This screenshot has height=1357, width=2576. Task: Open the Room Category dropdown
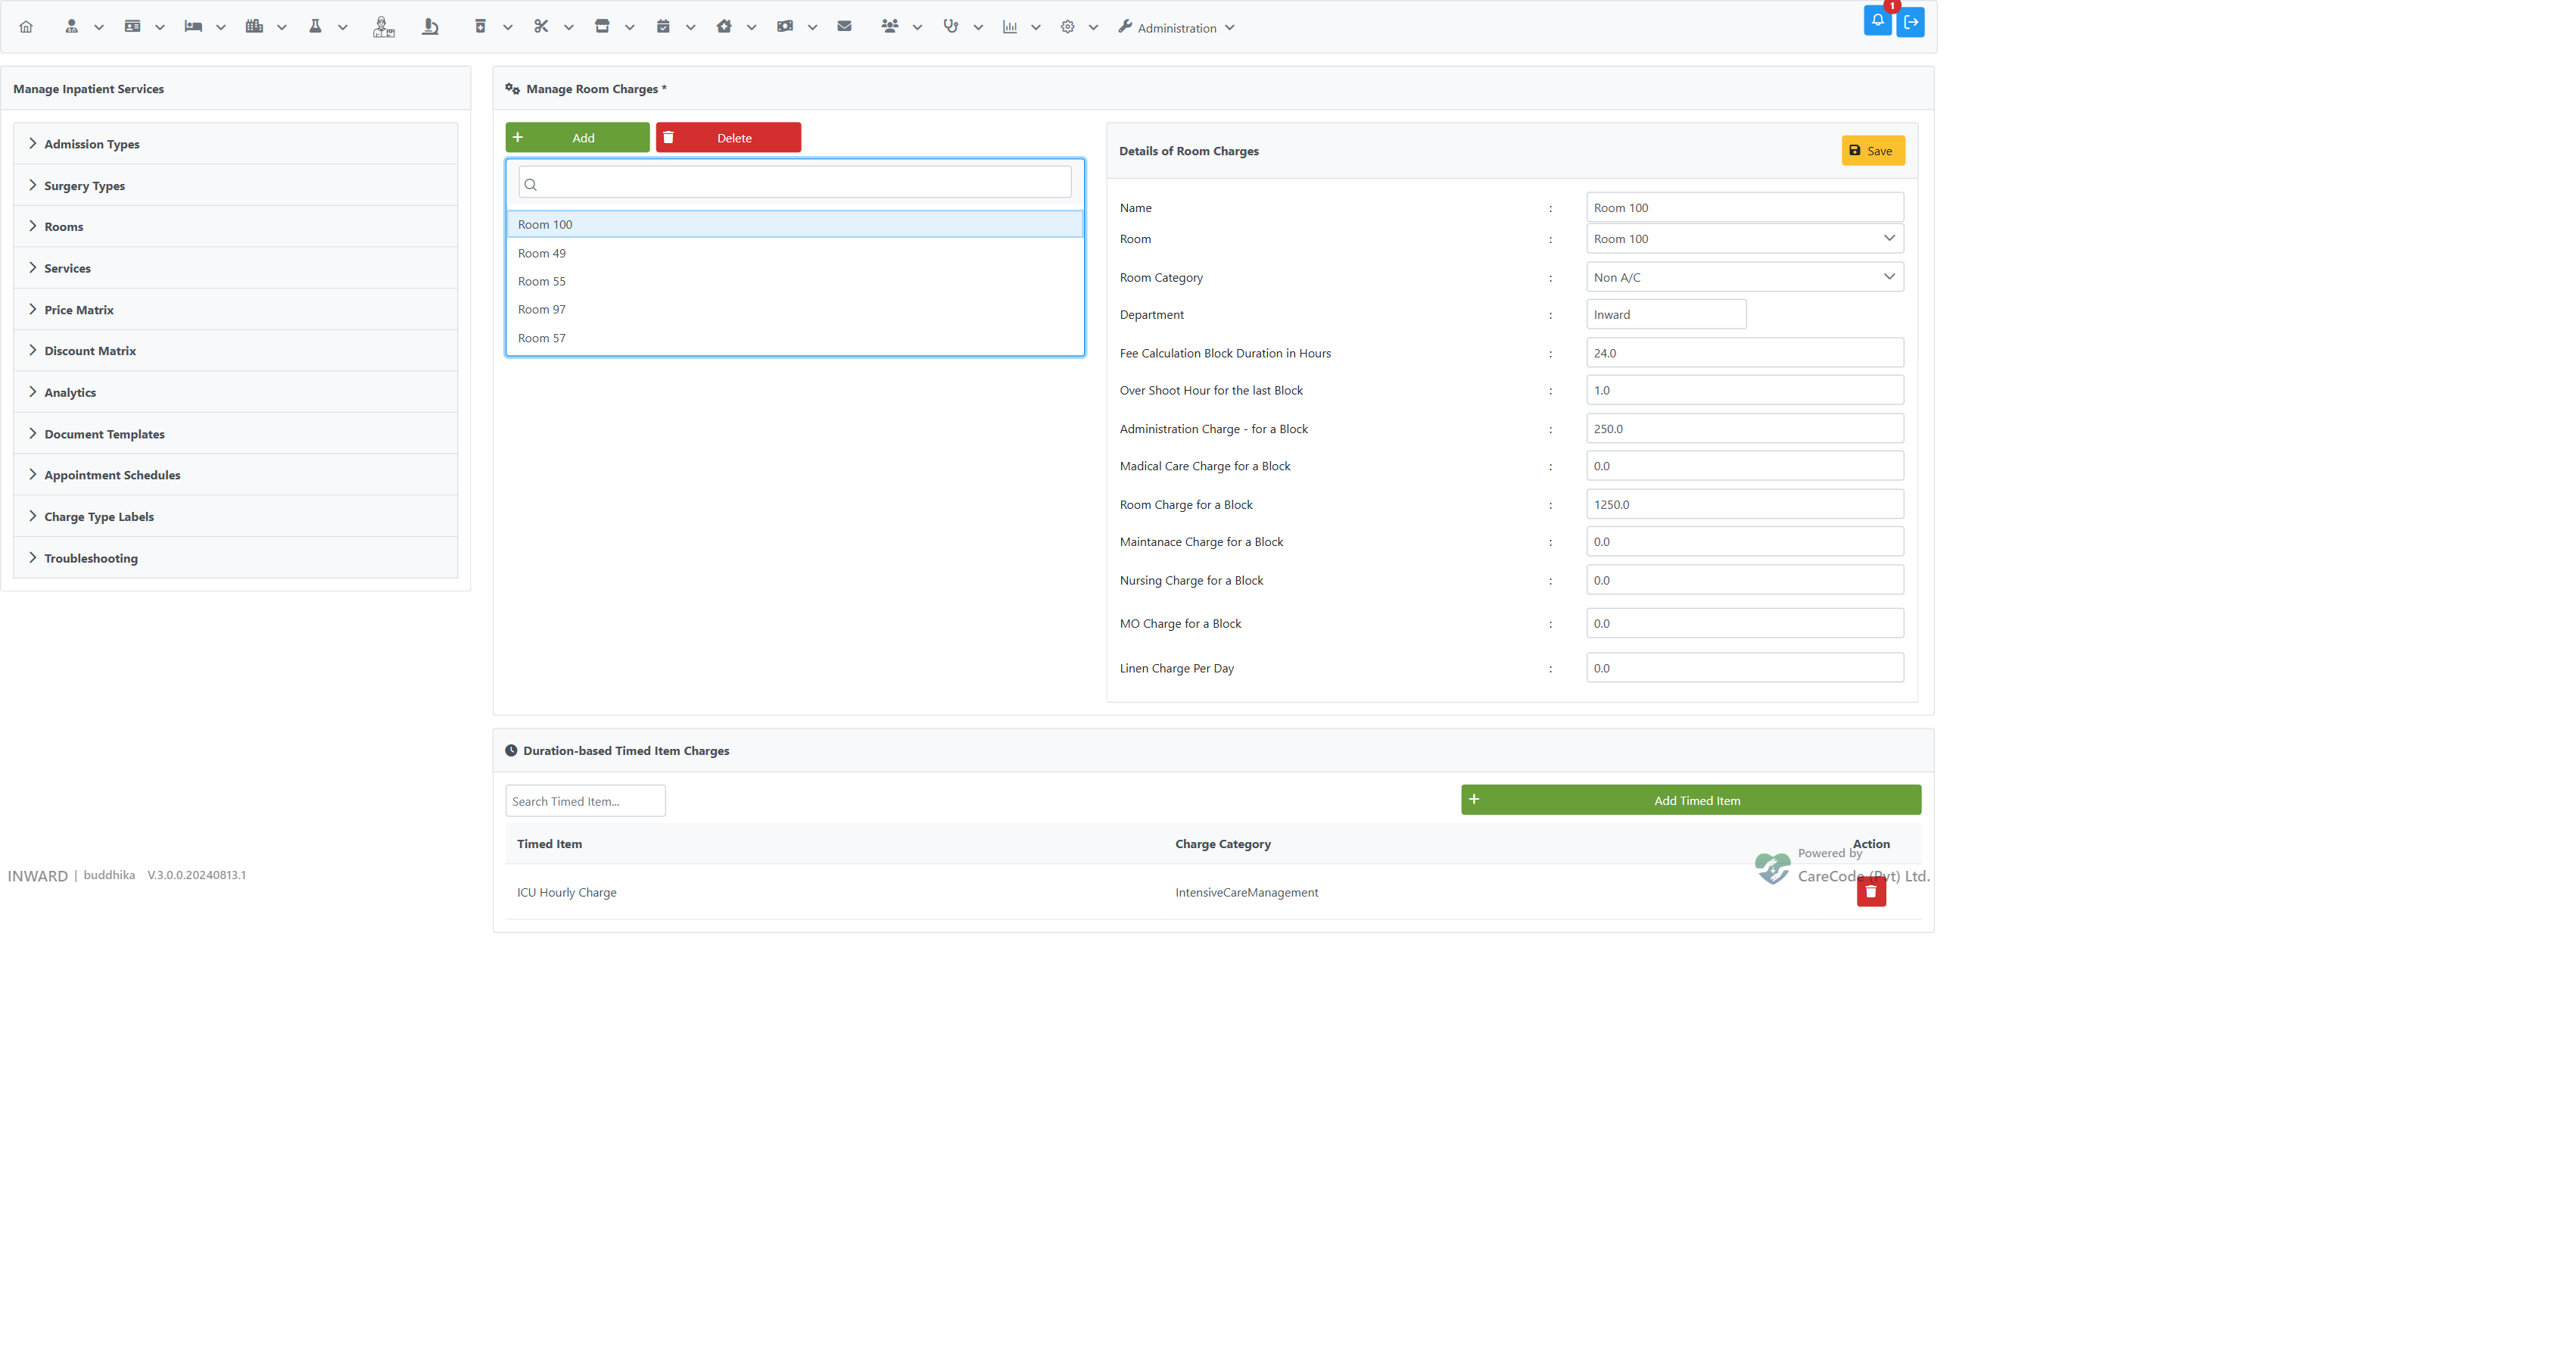[1744, 277]
